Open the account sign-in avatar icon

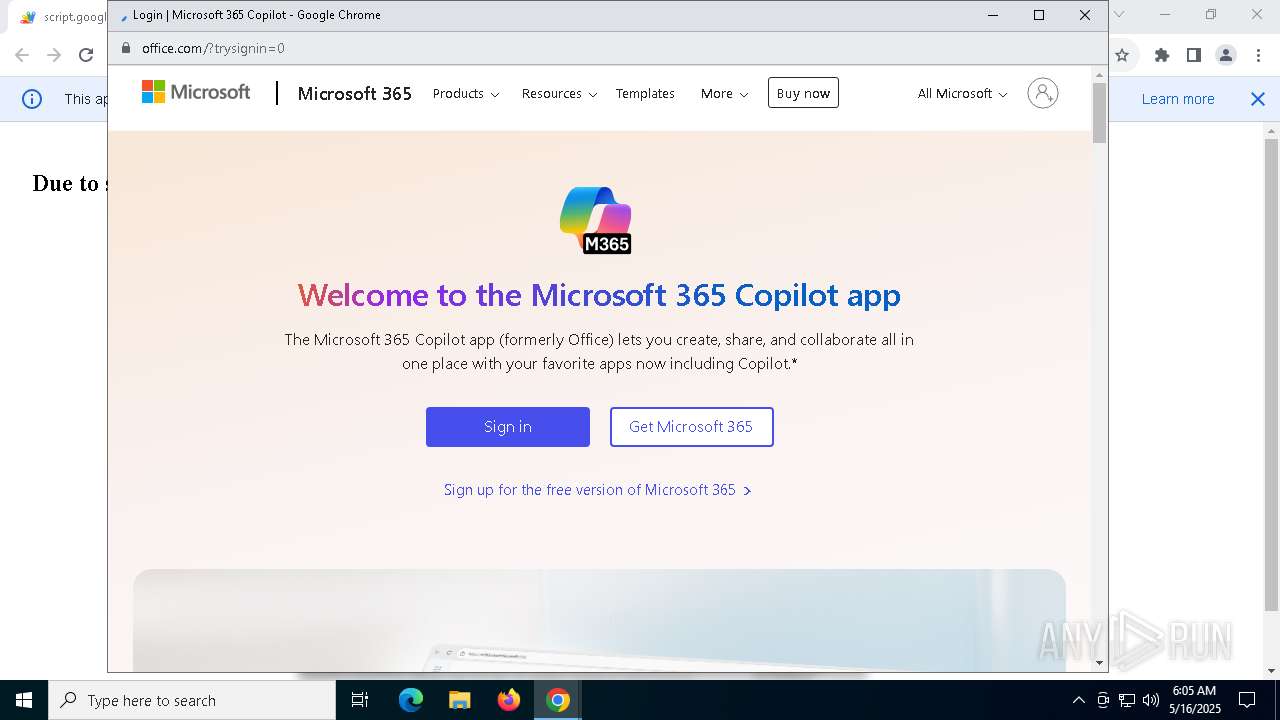pos(1042,93)
